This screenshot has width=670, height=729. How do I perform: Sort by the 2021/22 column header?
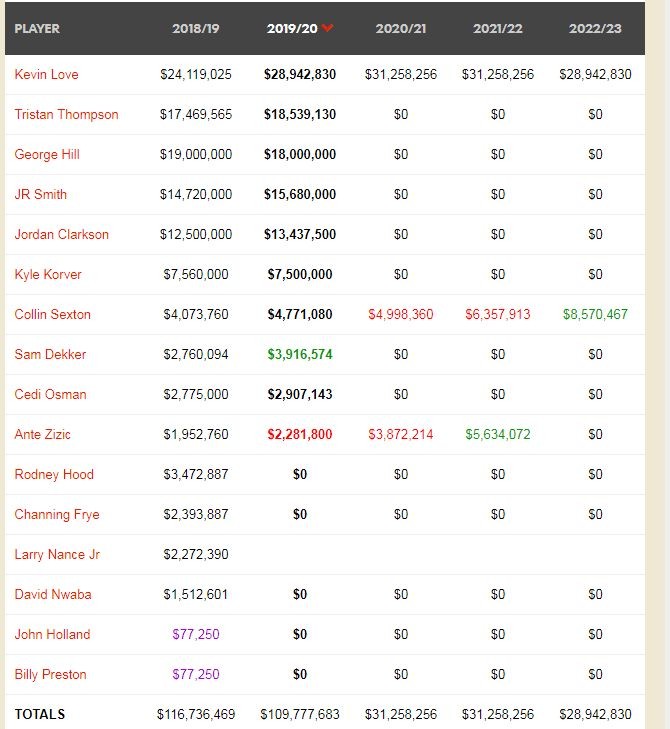click(498, 28)
